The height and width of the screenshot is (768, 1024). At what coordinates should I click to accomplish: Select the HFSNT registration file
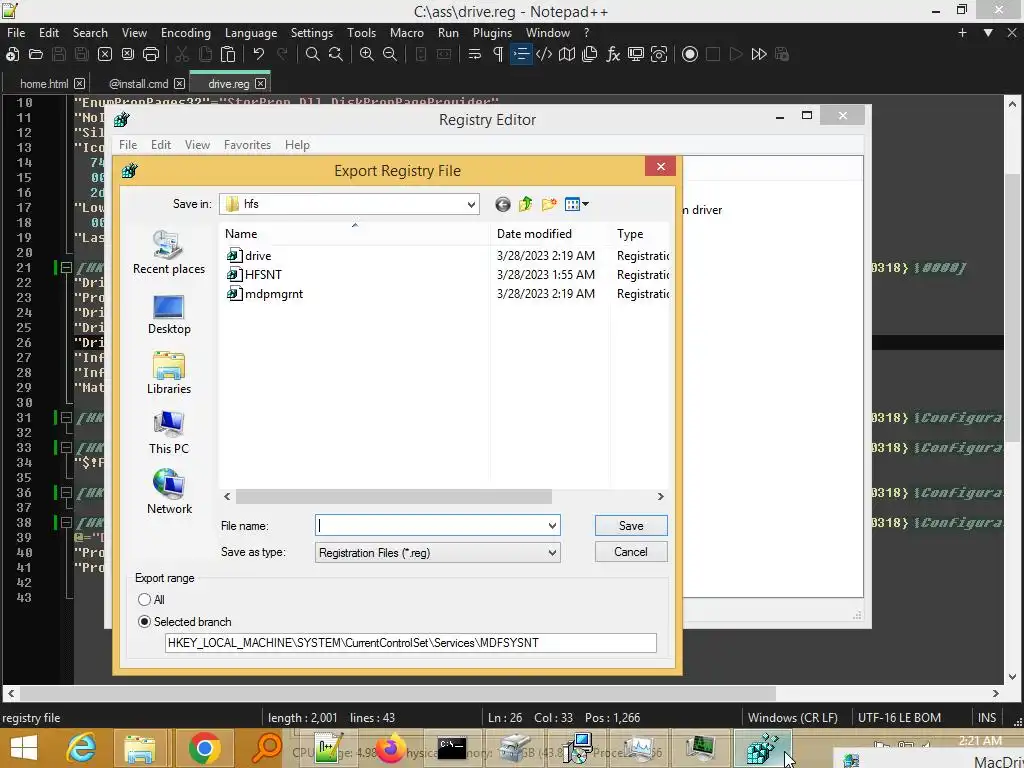click(x=255, y=275)
